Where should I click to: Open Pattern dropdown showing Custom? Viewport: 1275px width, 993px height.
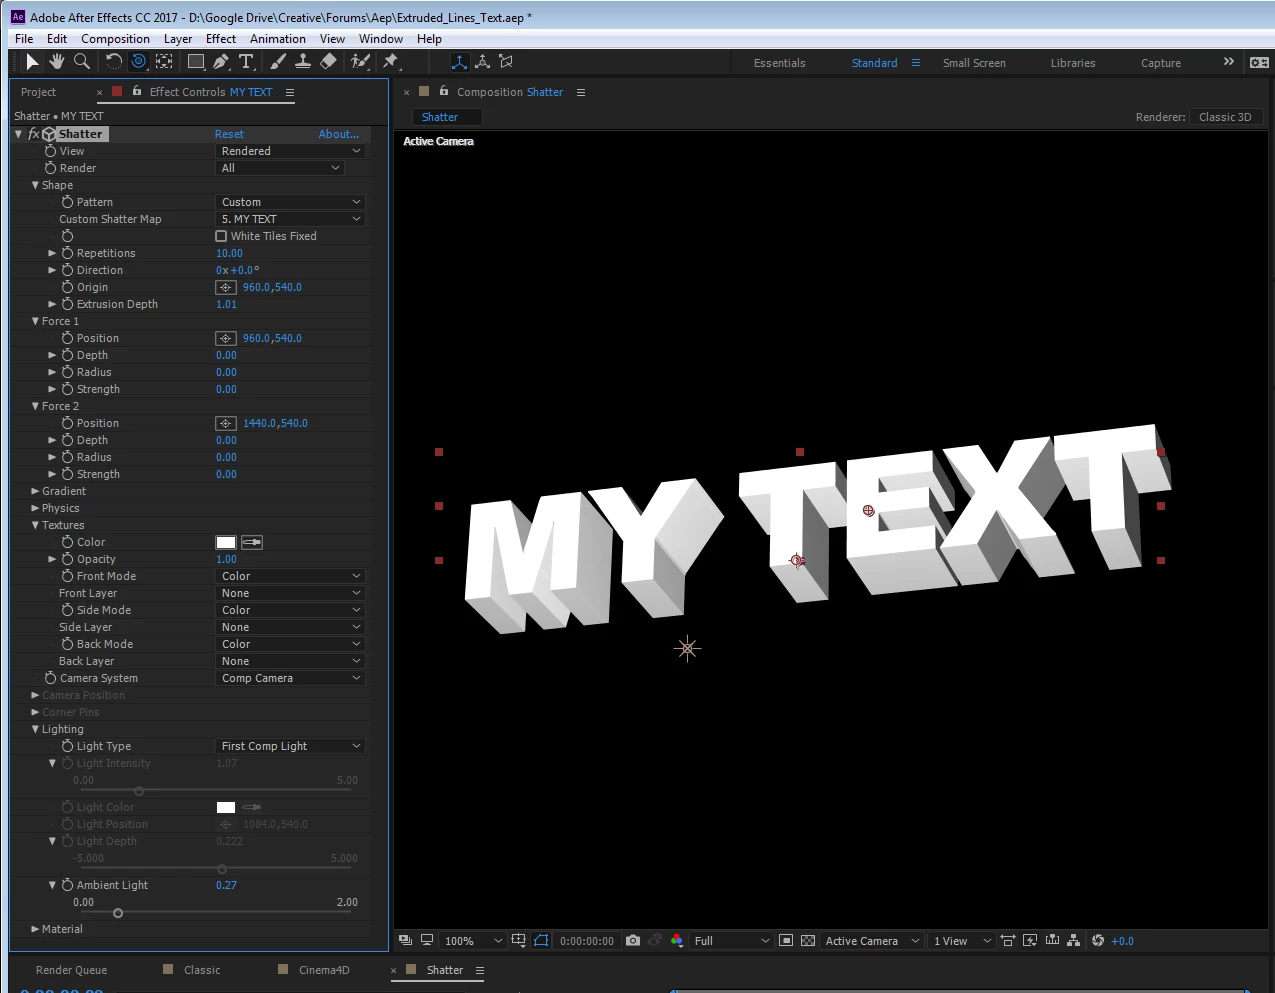click(291, 202)
